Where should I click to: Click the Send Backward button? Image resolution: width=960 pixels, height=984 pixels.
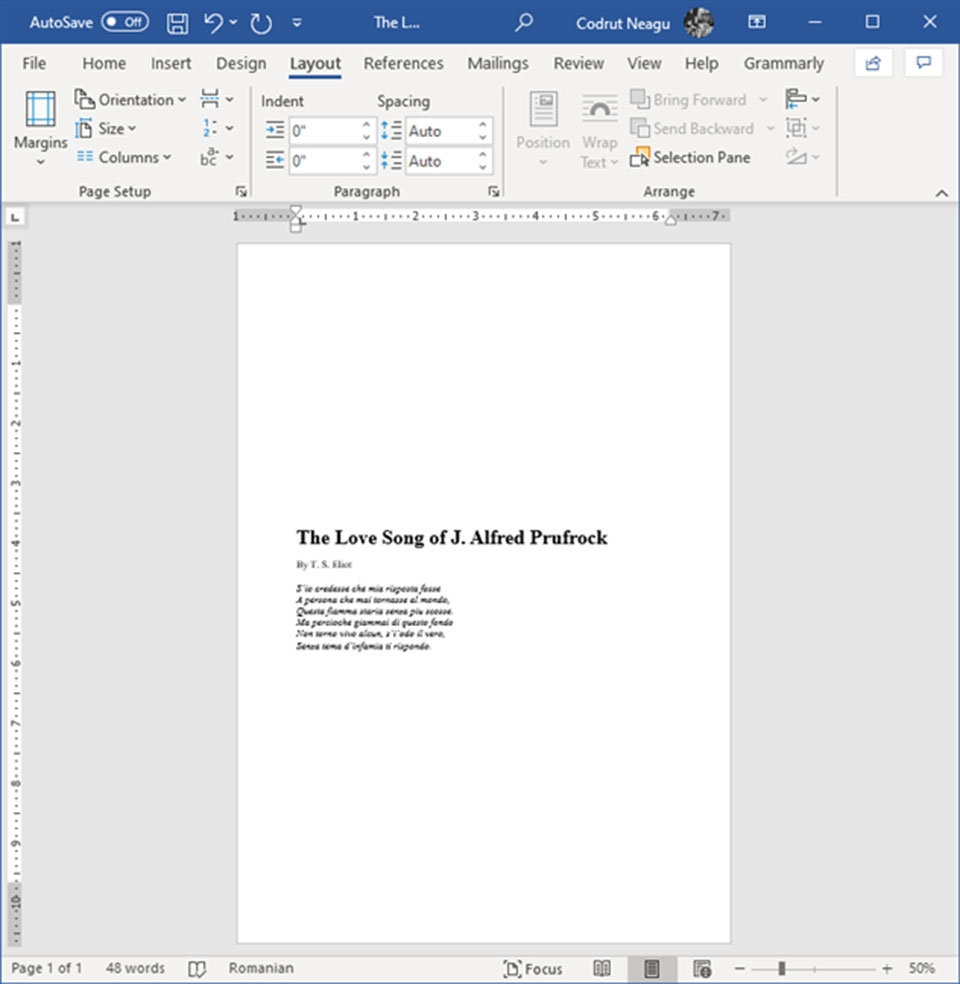pos(693,128)
